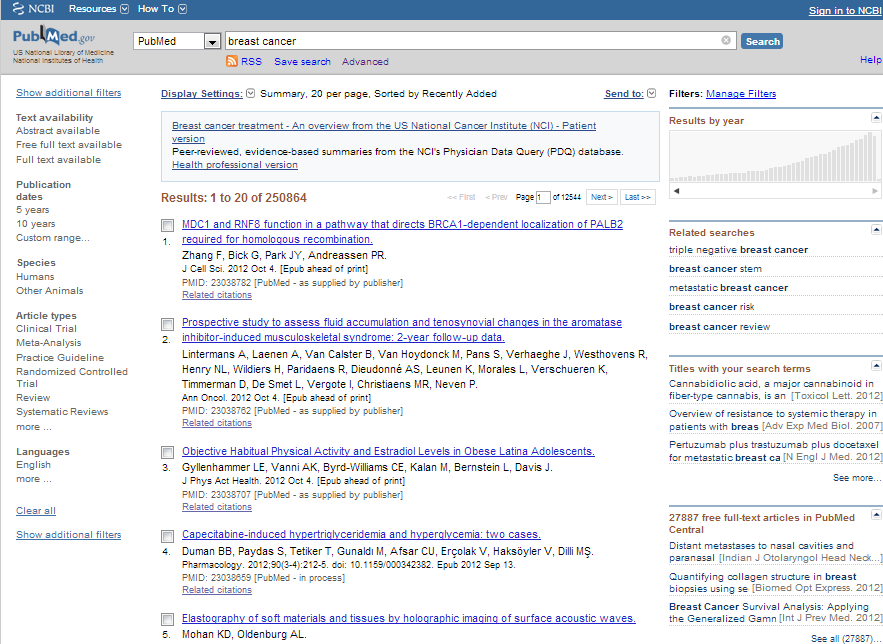Clear the search box with the X icon
Screen dimensions: 883x644
click(726, 41)
